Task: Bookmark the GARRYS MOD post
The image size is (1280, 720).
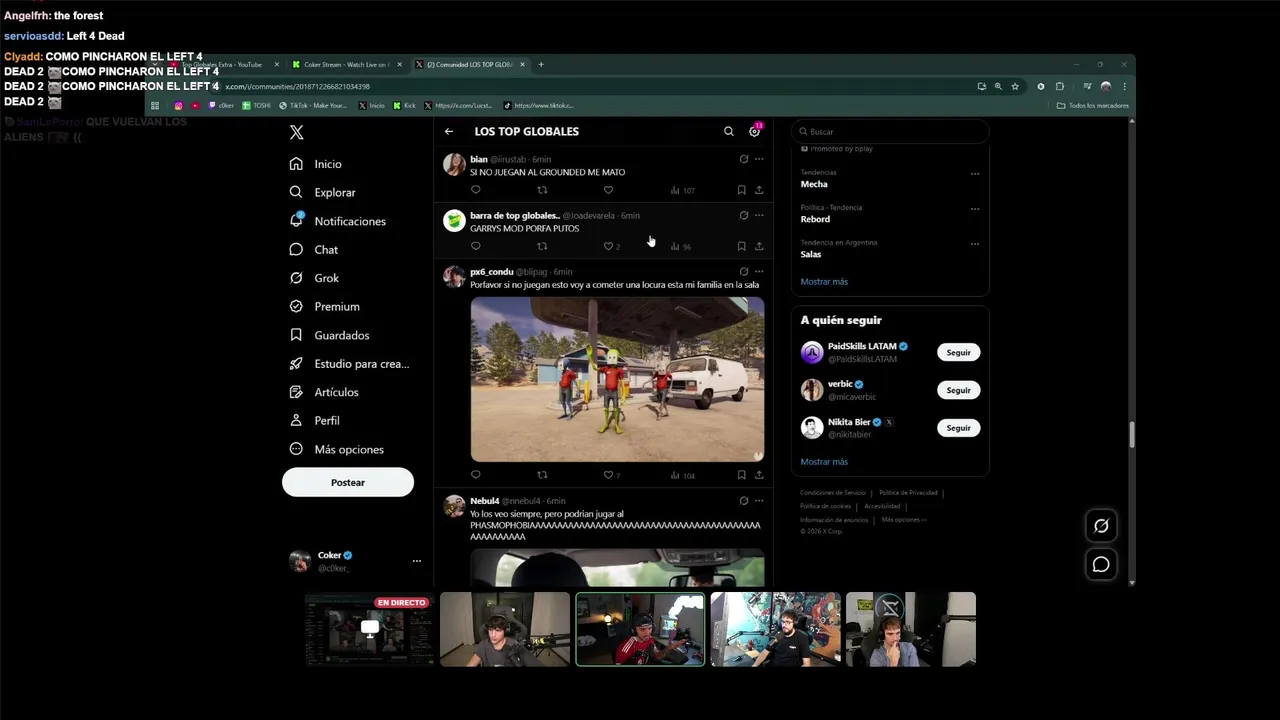Action: pos(741,246)
